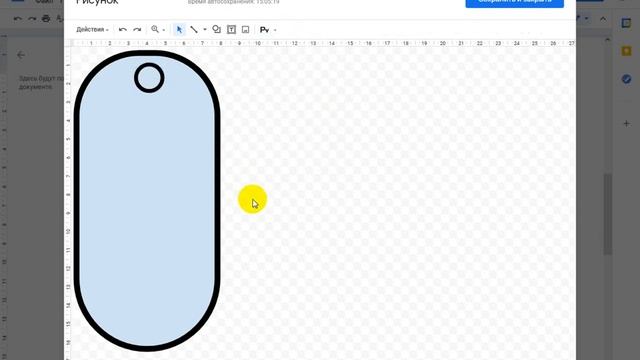Click undo in background Docs toolbar
640x360 pixels.
(x=18, y=19)
